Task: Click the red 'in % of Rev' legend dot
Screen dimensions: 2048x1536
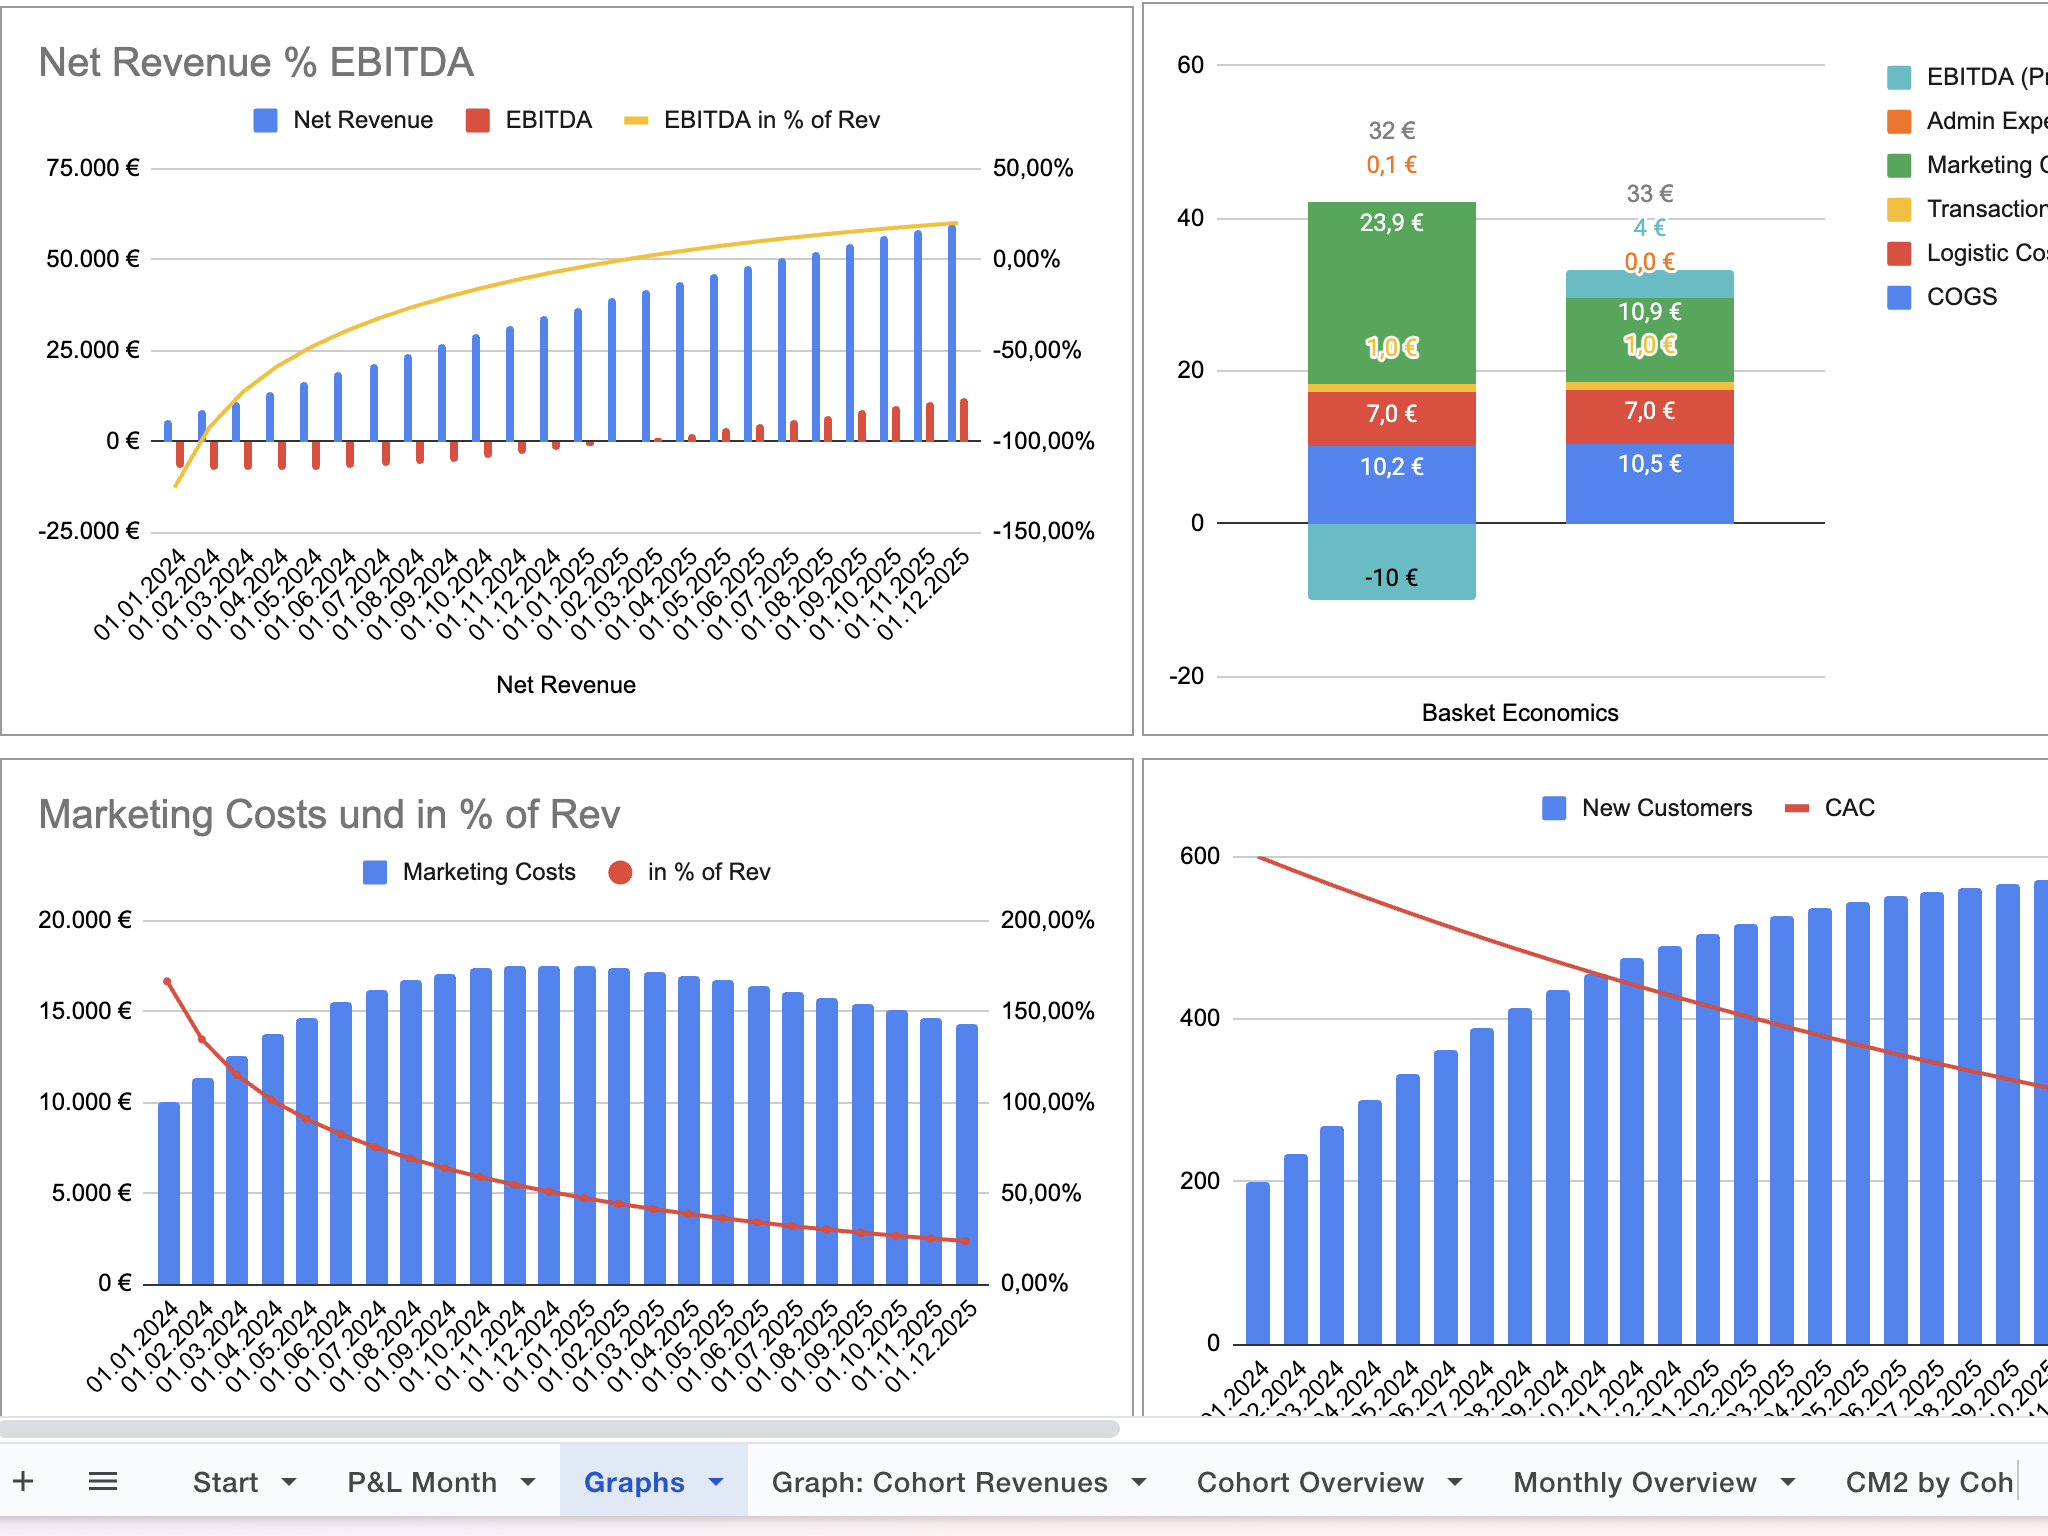Action: click(x=620, y=873)
